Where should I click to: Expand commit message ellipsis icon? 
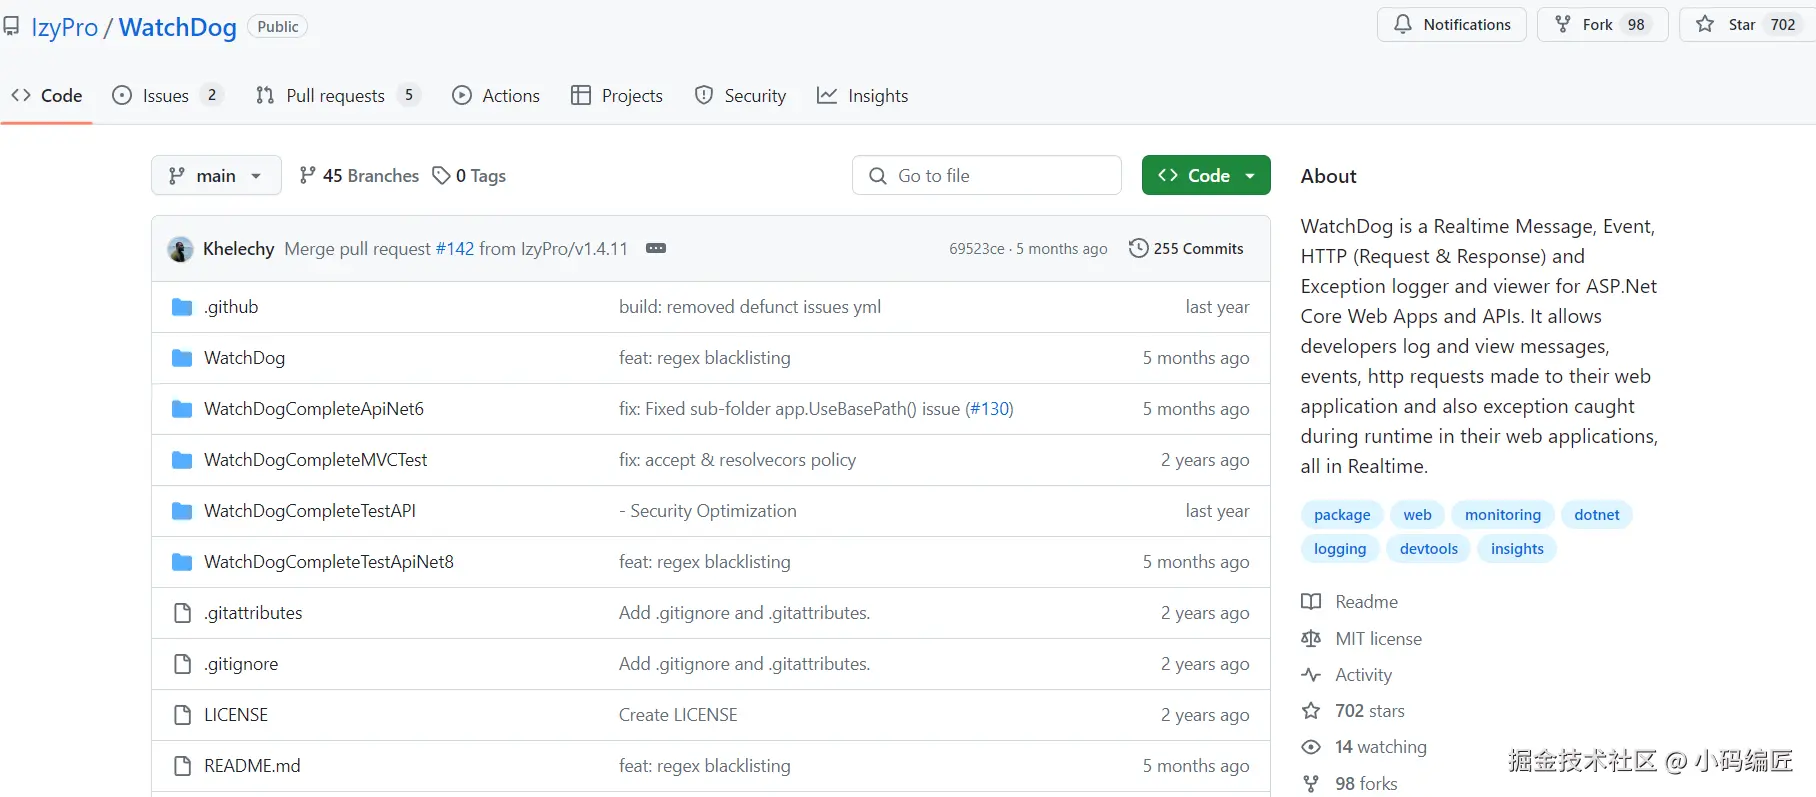coord(656,248)
